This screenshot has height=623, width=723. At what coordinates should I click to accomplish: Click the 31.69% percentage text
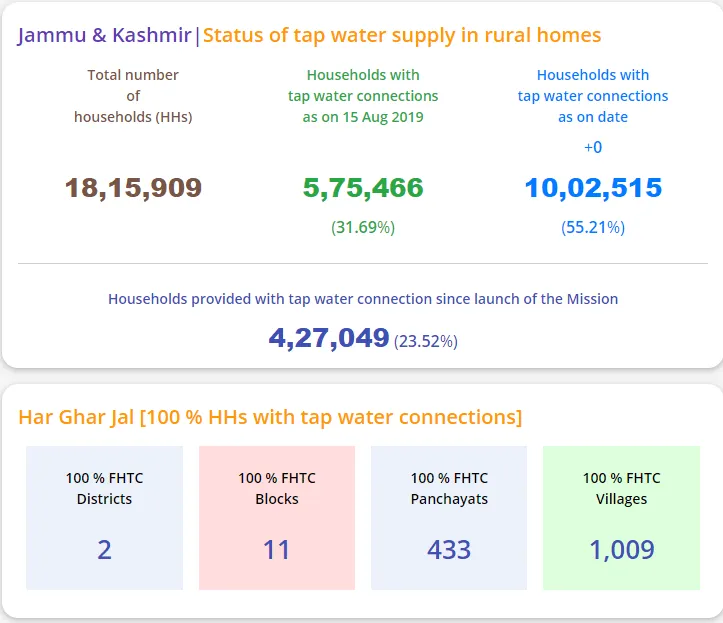click(x=363, y=227)
